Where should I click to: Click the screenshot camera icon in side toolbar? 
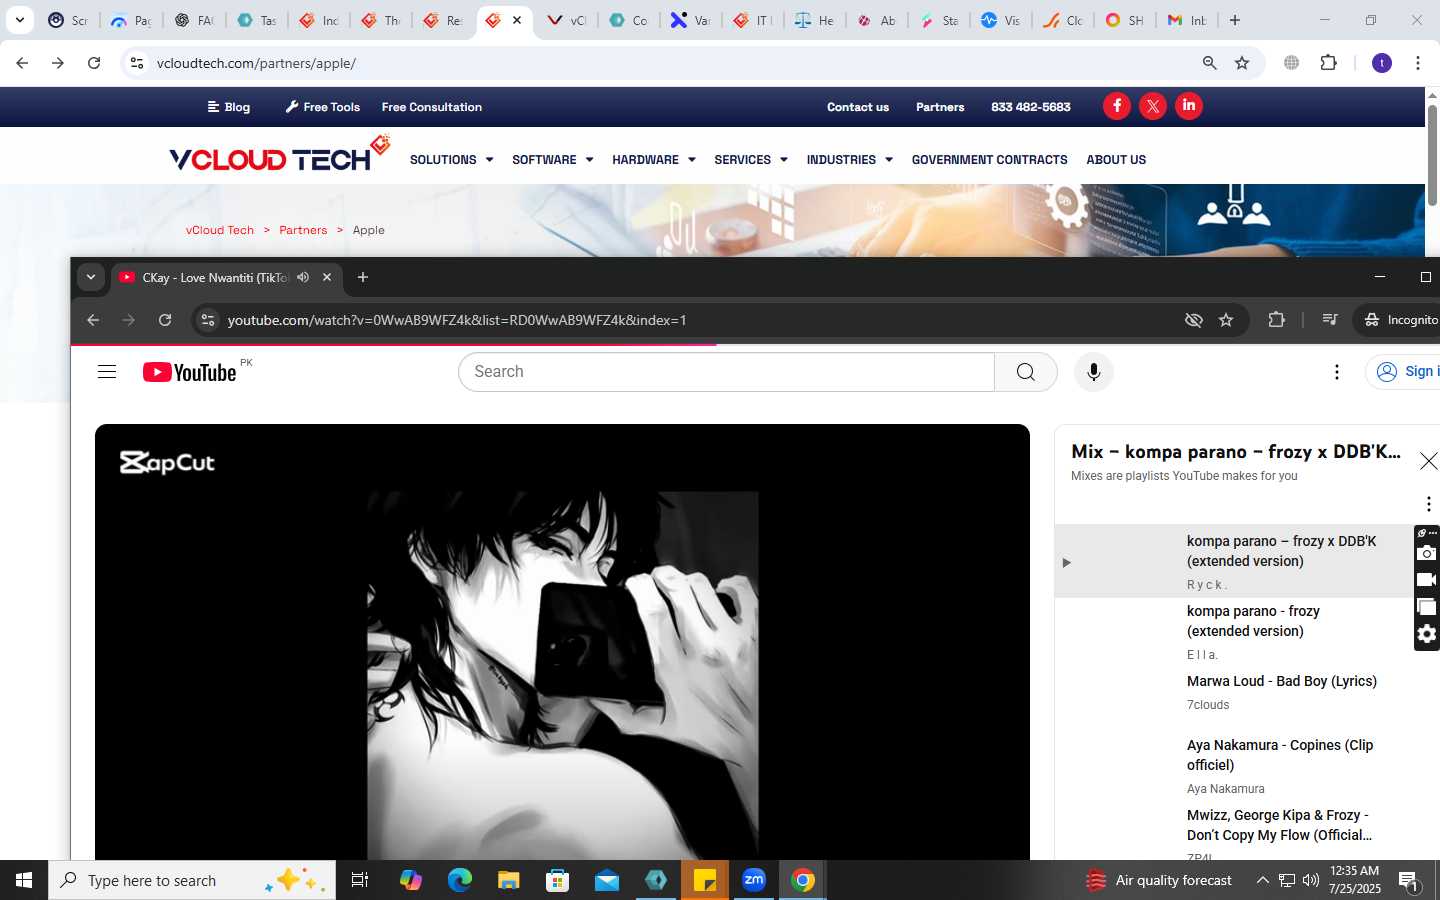pos(1427,553)
